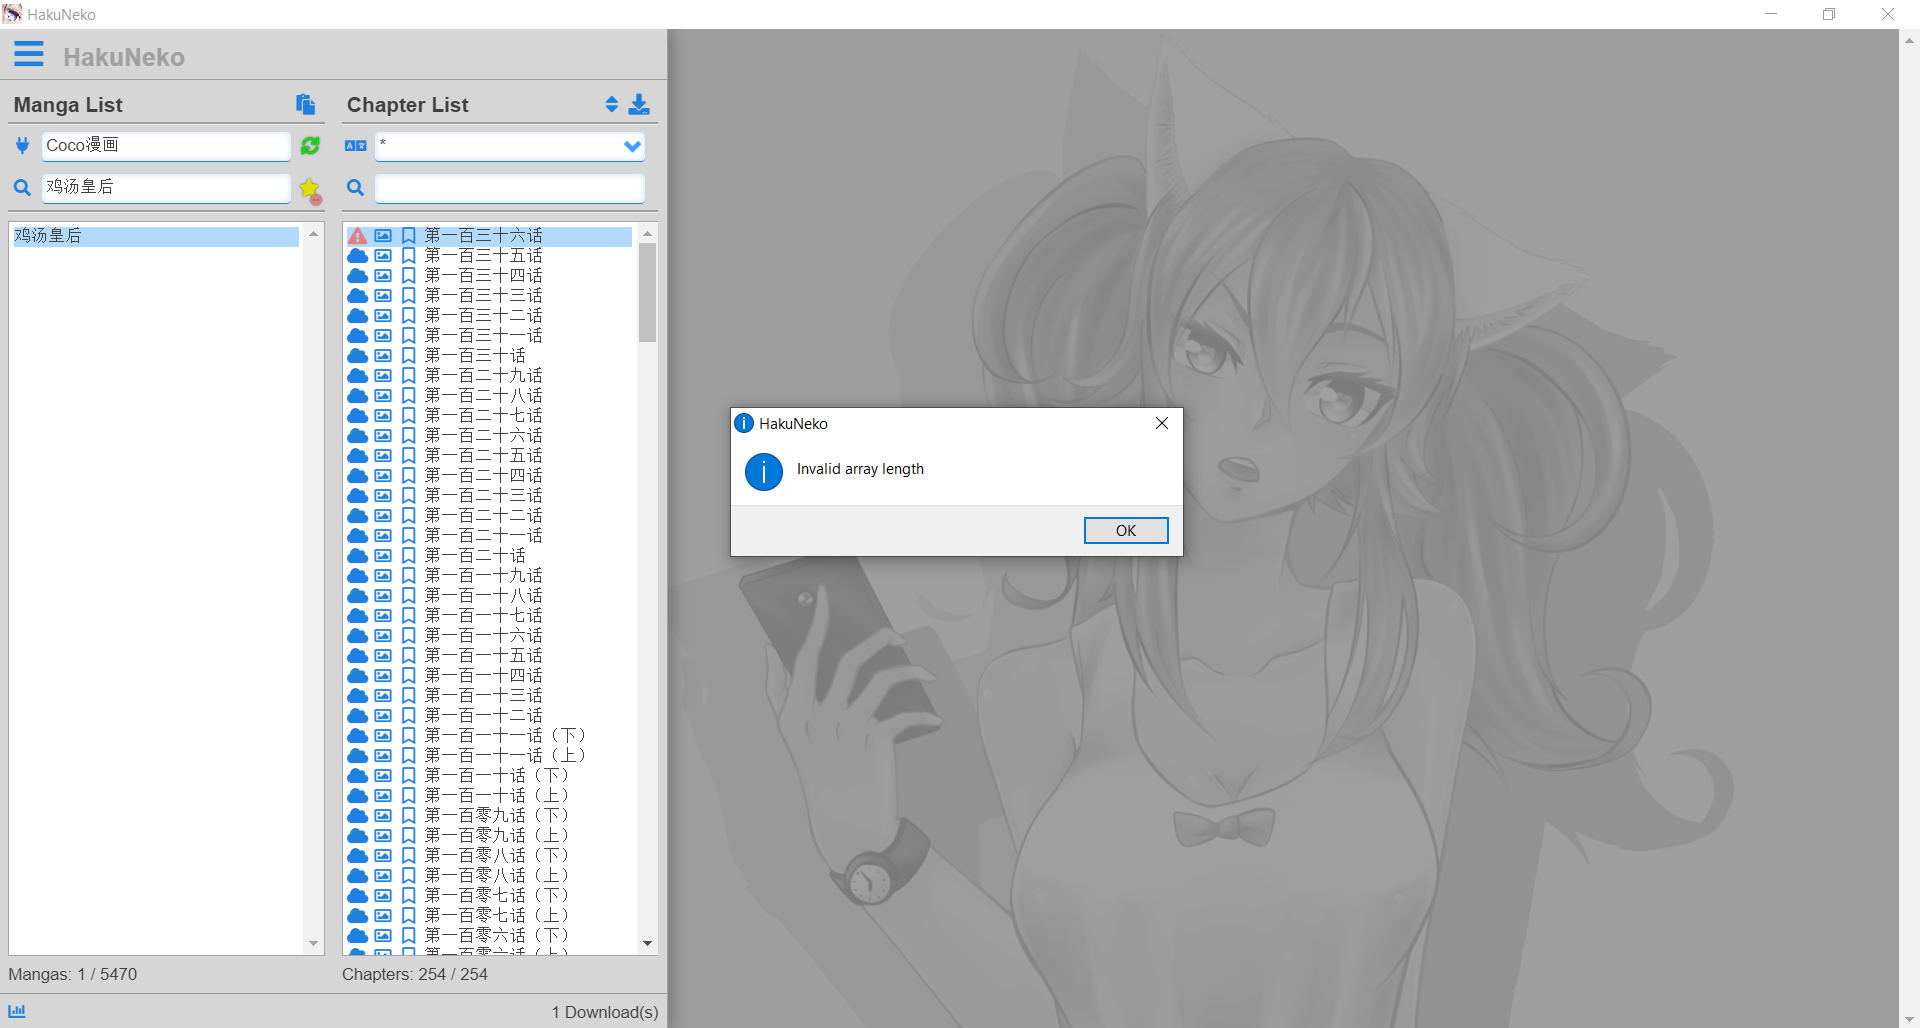Open the hamburger menu

click(x=29, y=54)
